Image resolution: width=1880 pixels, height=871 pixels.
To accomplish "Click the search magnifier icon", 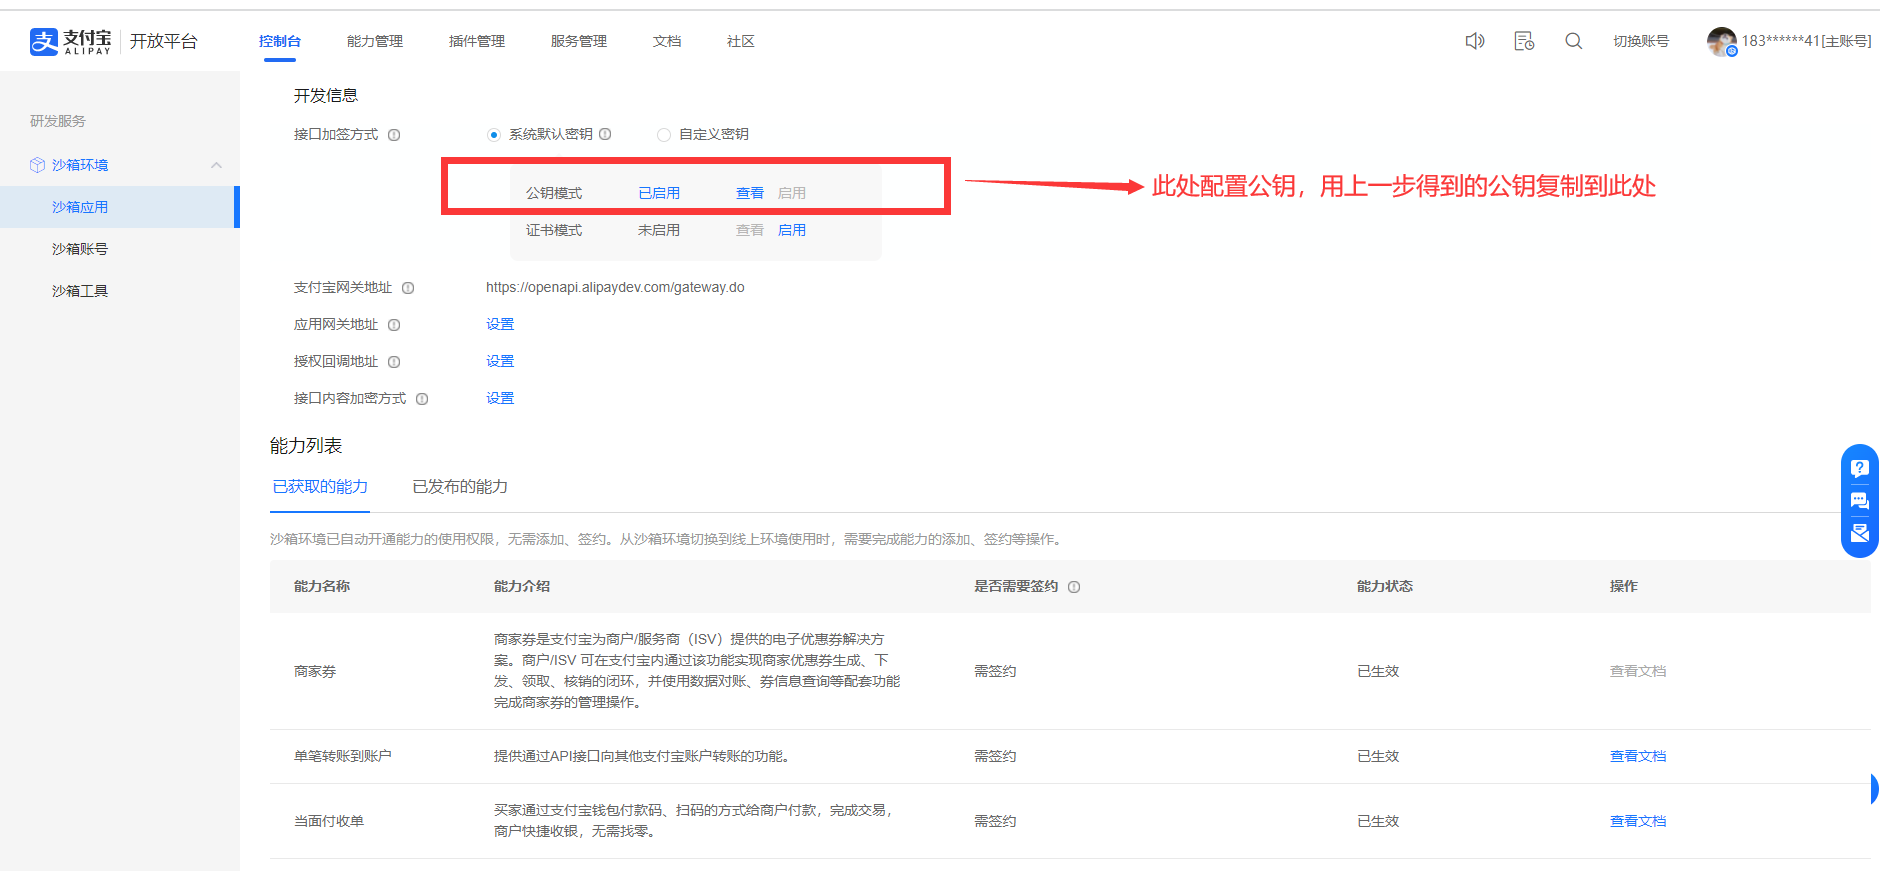I will pyautogui.click(x=1573, y=41).
